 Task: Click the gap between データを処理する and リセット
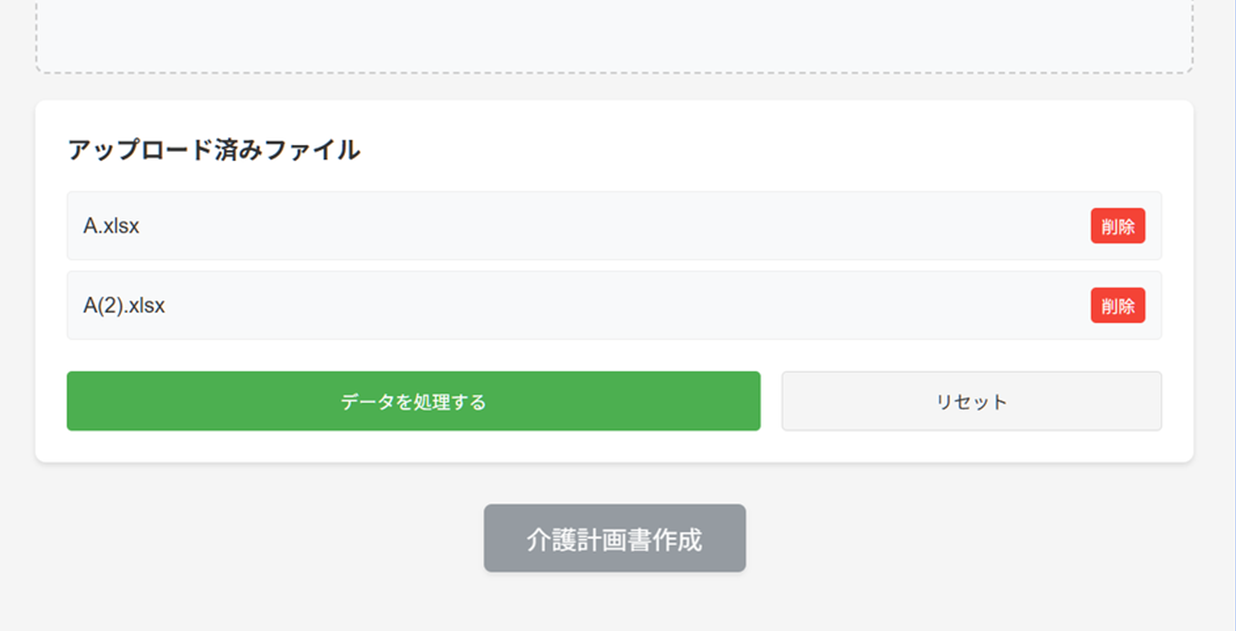click(x=771, y=401)
